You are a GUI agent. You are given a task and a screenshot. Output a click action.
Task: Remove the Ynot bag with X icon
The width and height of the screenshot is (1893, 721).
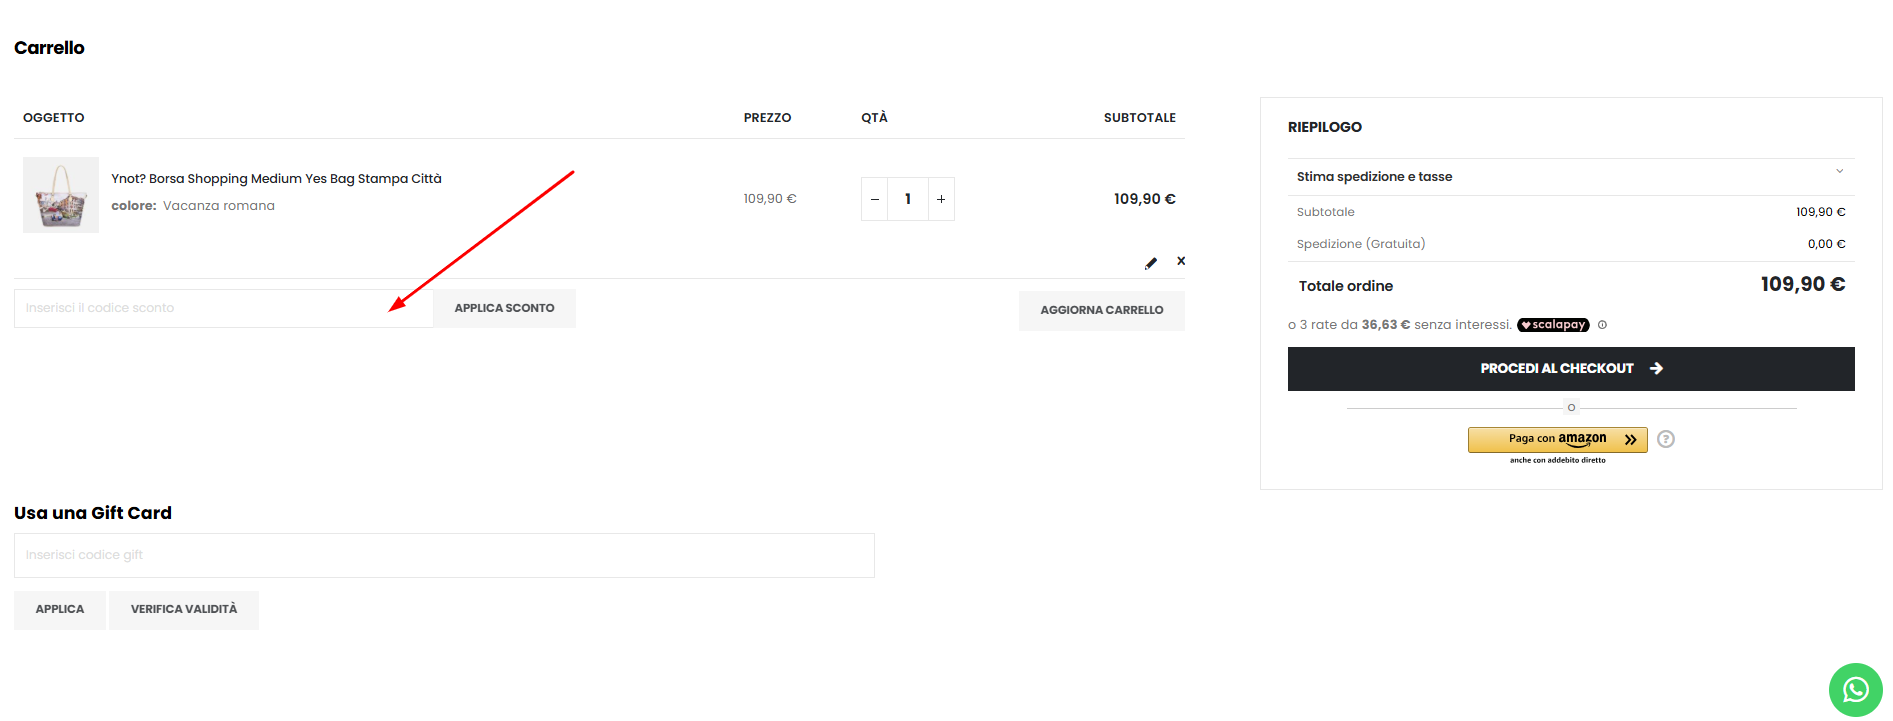pyautogui.click(x=1181, y=261)
